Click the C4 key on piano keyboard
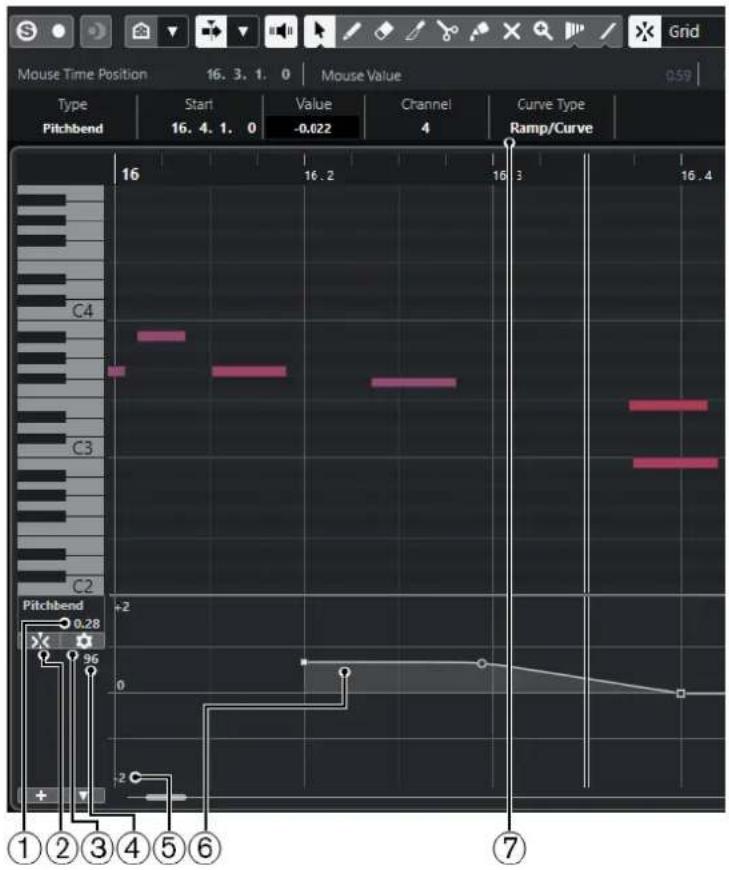This screenshot has width=729, height=870. pyautogui.click(x=83, y=311)
